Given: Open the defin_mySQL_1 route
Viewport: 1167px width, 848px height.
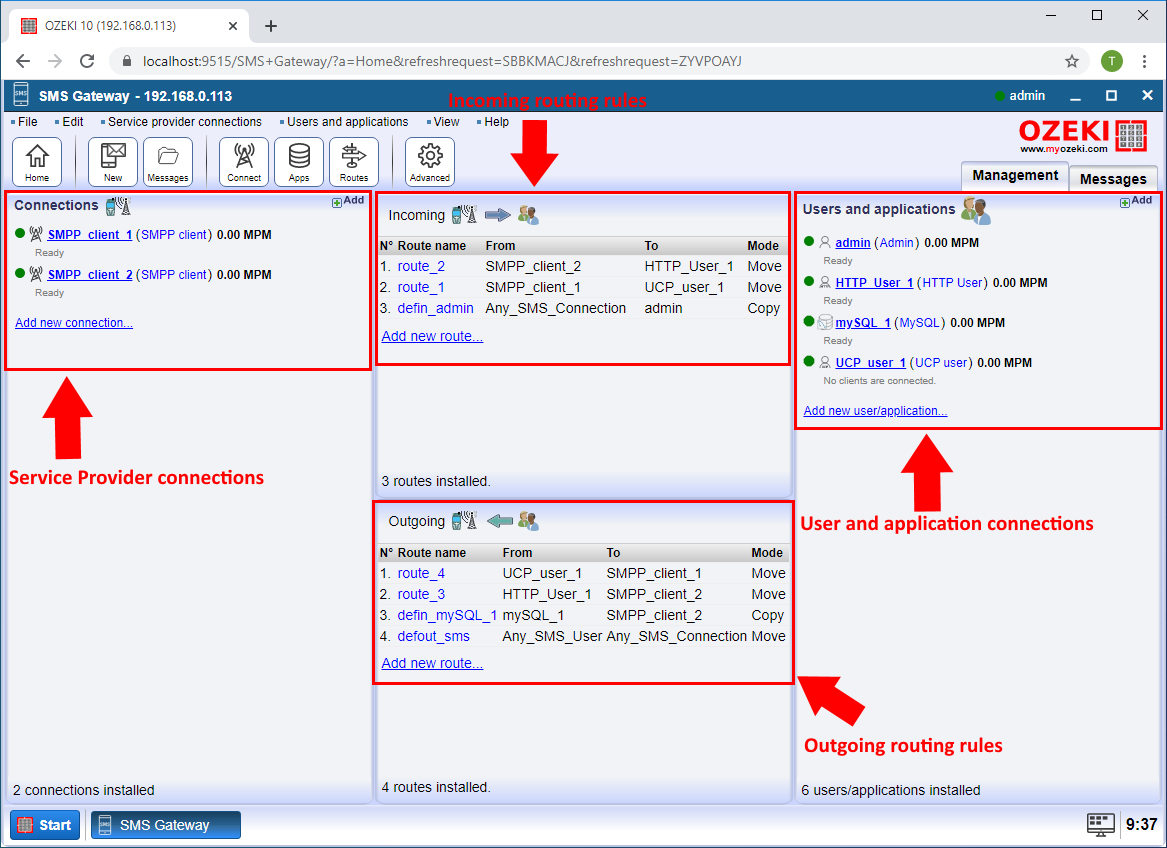Looking at the screenshot, I should [x=447, y=615].
